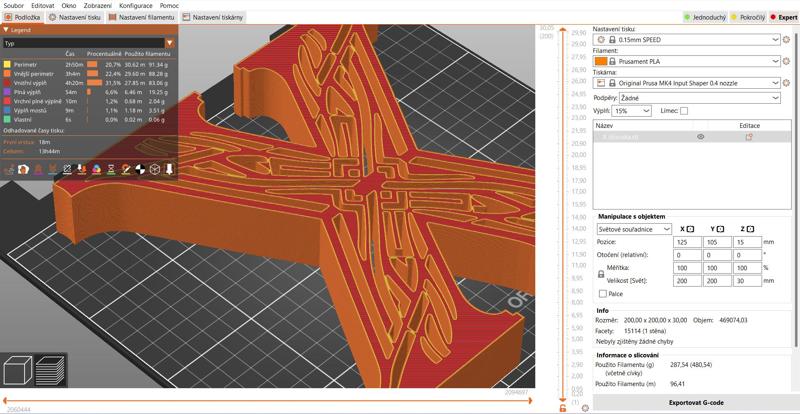This screenshot has height=414, width=800.
Task: Switch to 3D editor cube view
Action: tap(17, 371)
